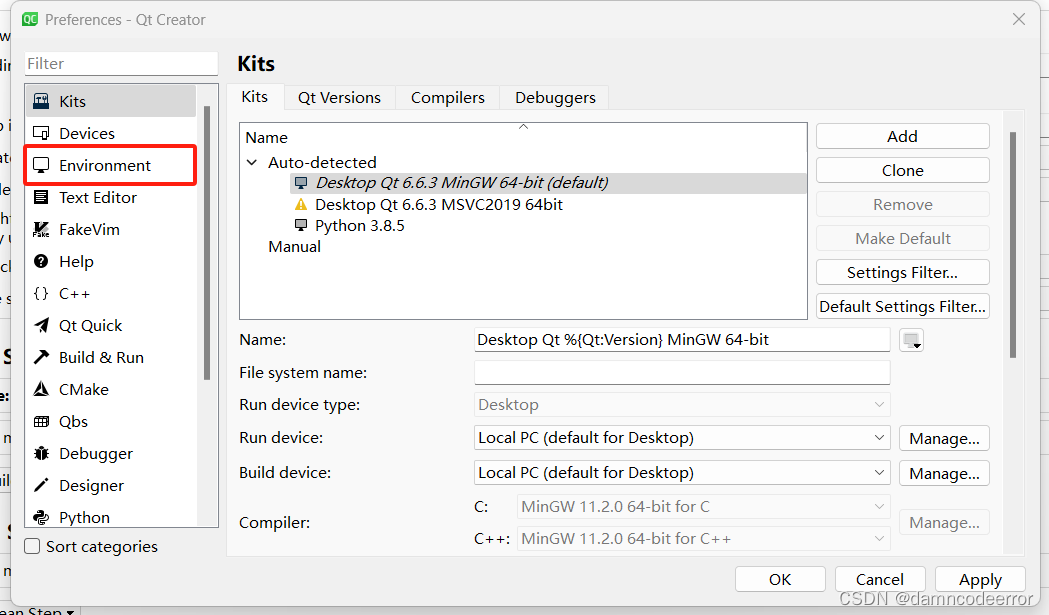Click the File system name field
Screen dimensions: 1049x615
tap(682, 373)
